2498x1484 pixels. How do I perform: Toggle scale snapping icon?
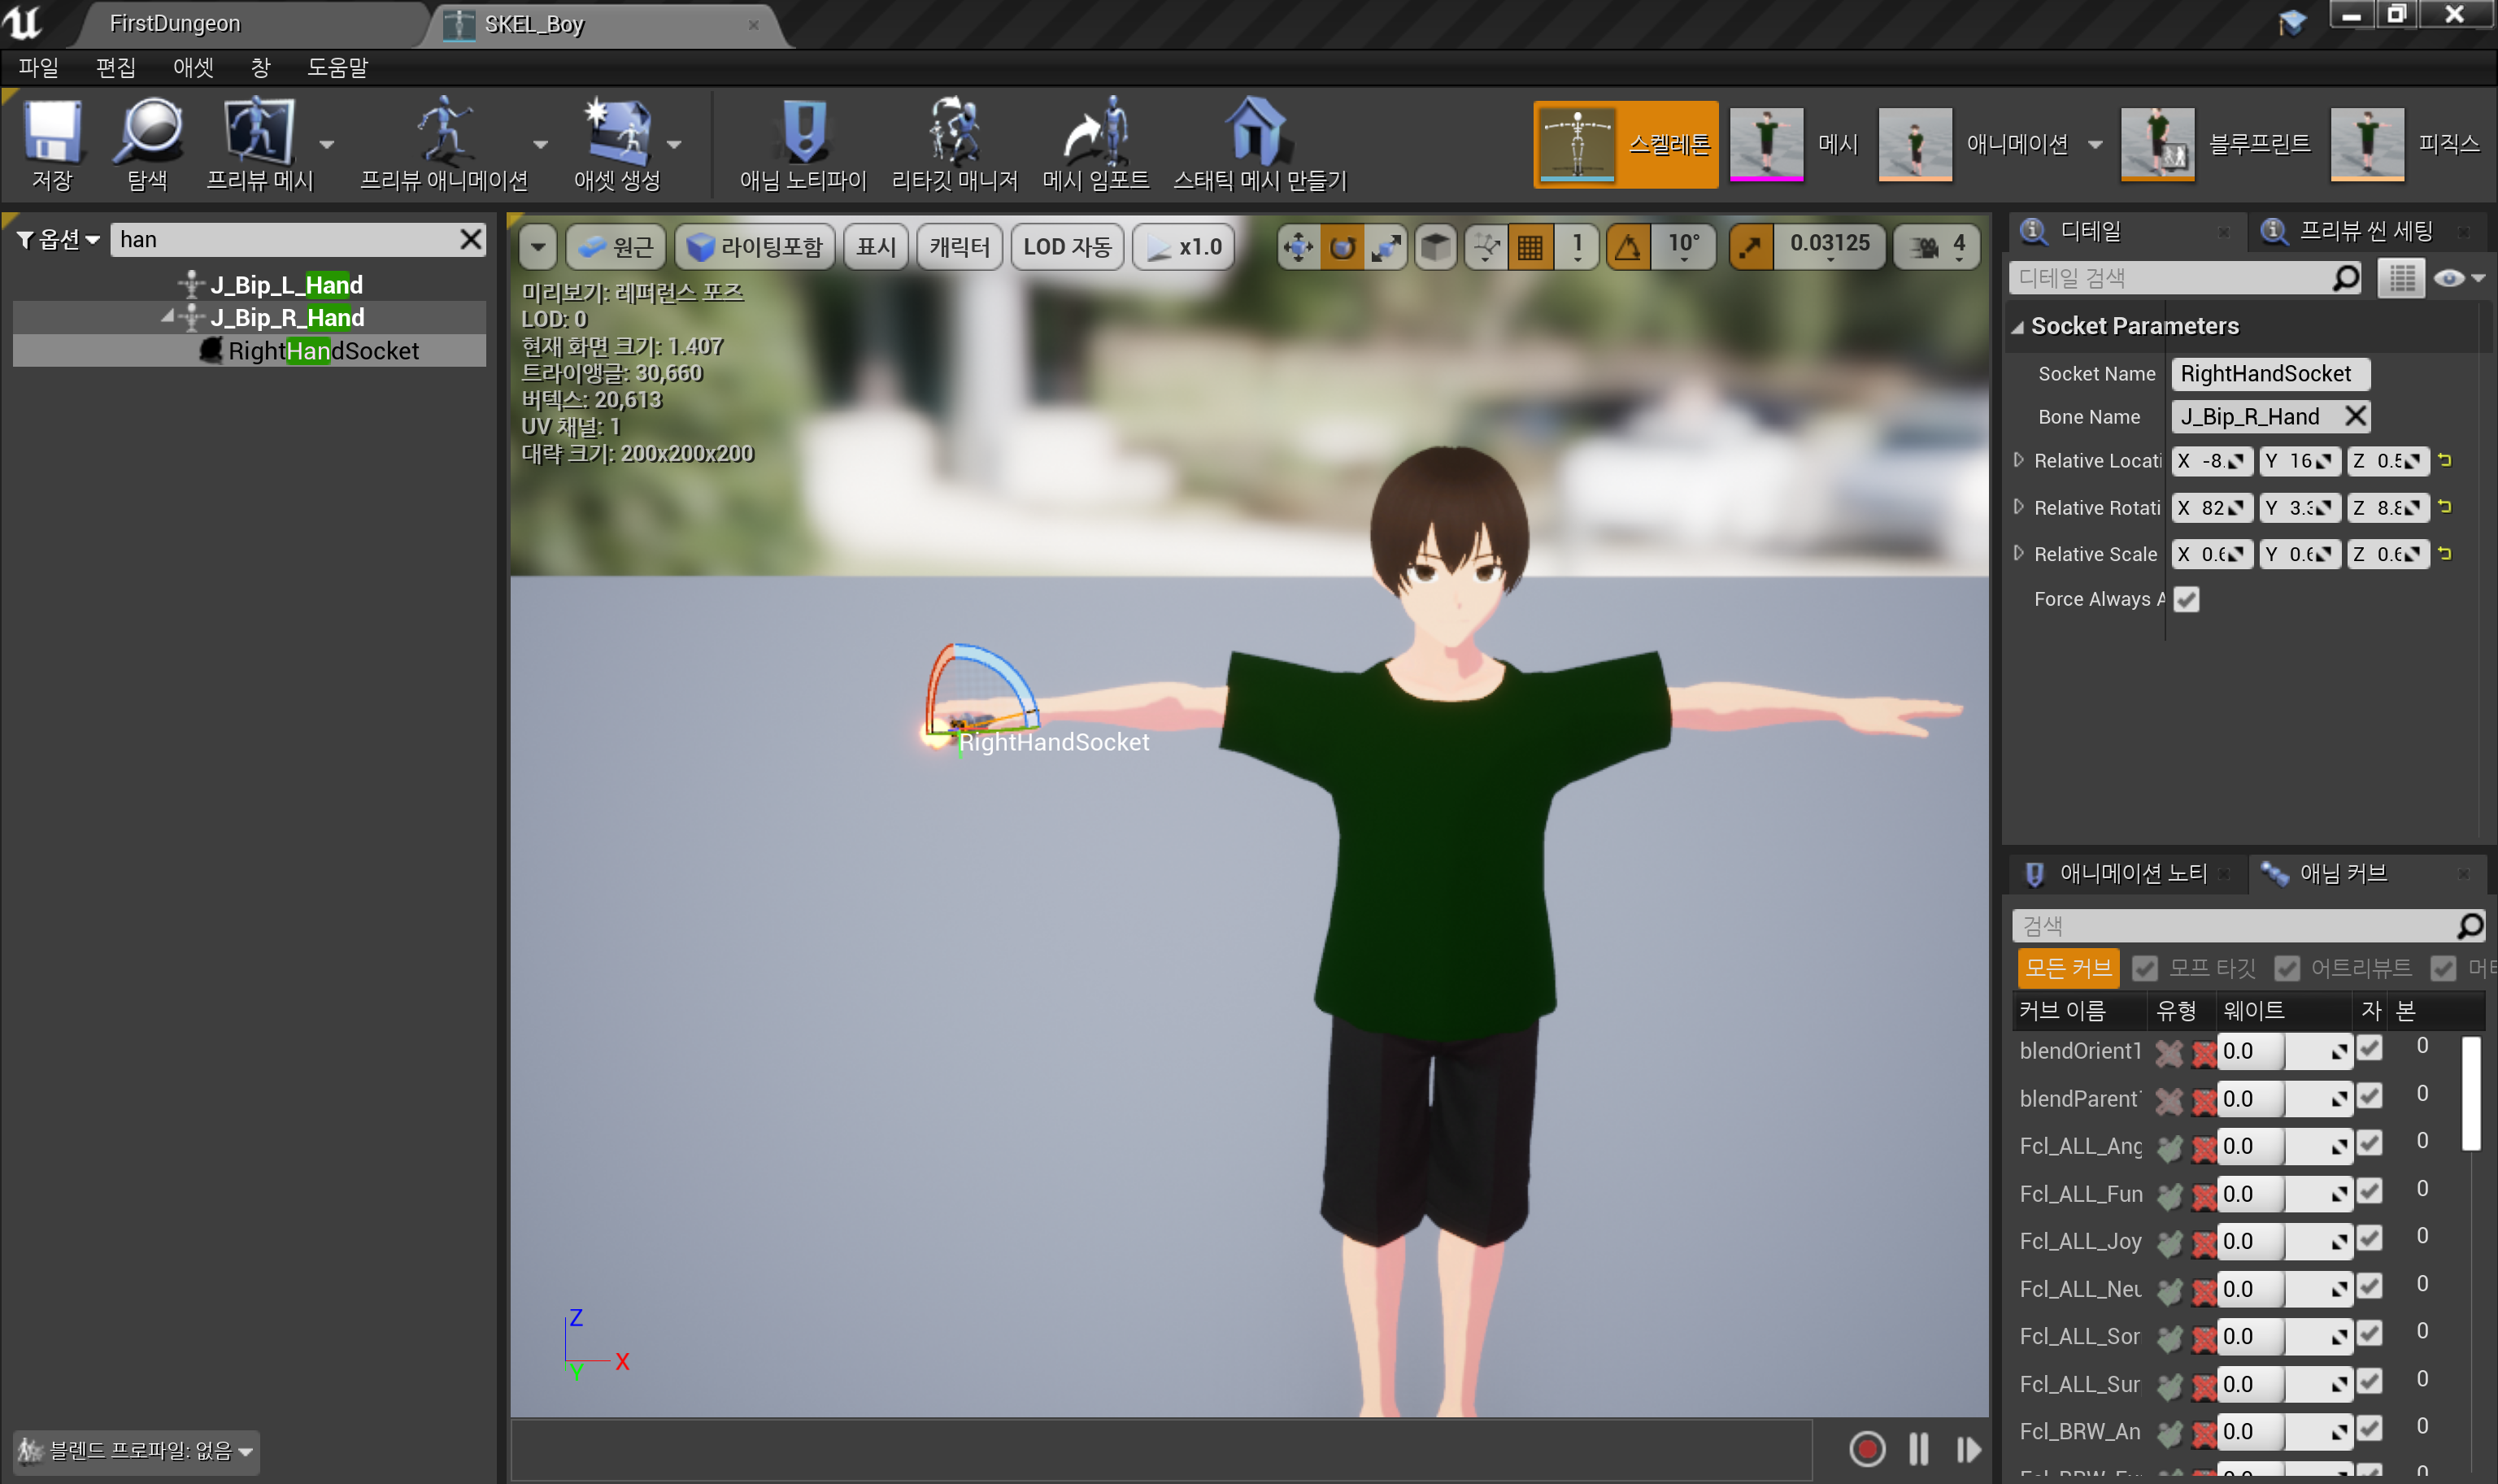1751,247
